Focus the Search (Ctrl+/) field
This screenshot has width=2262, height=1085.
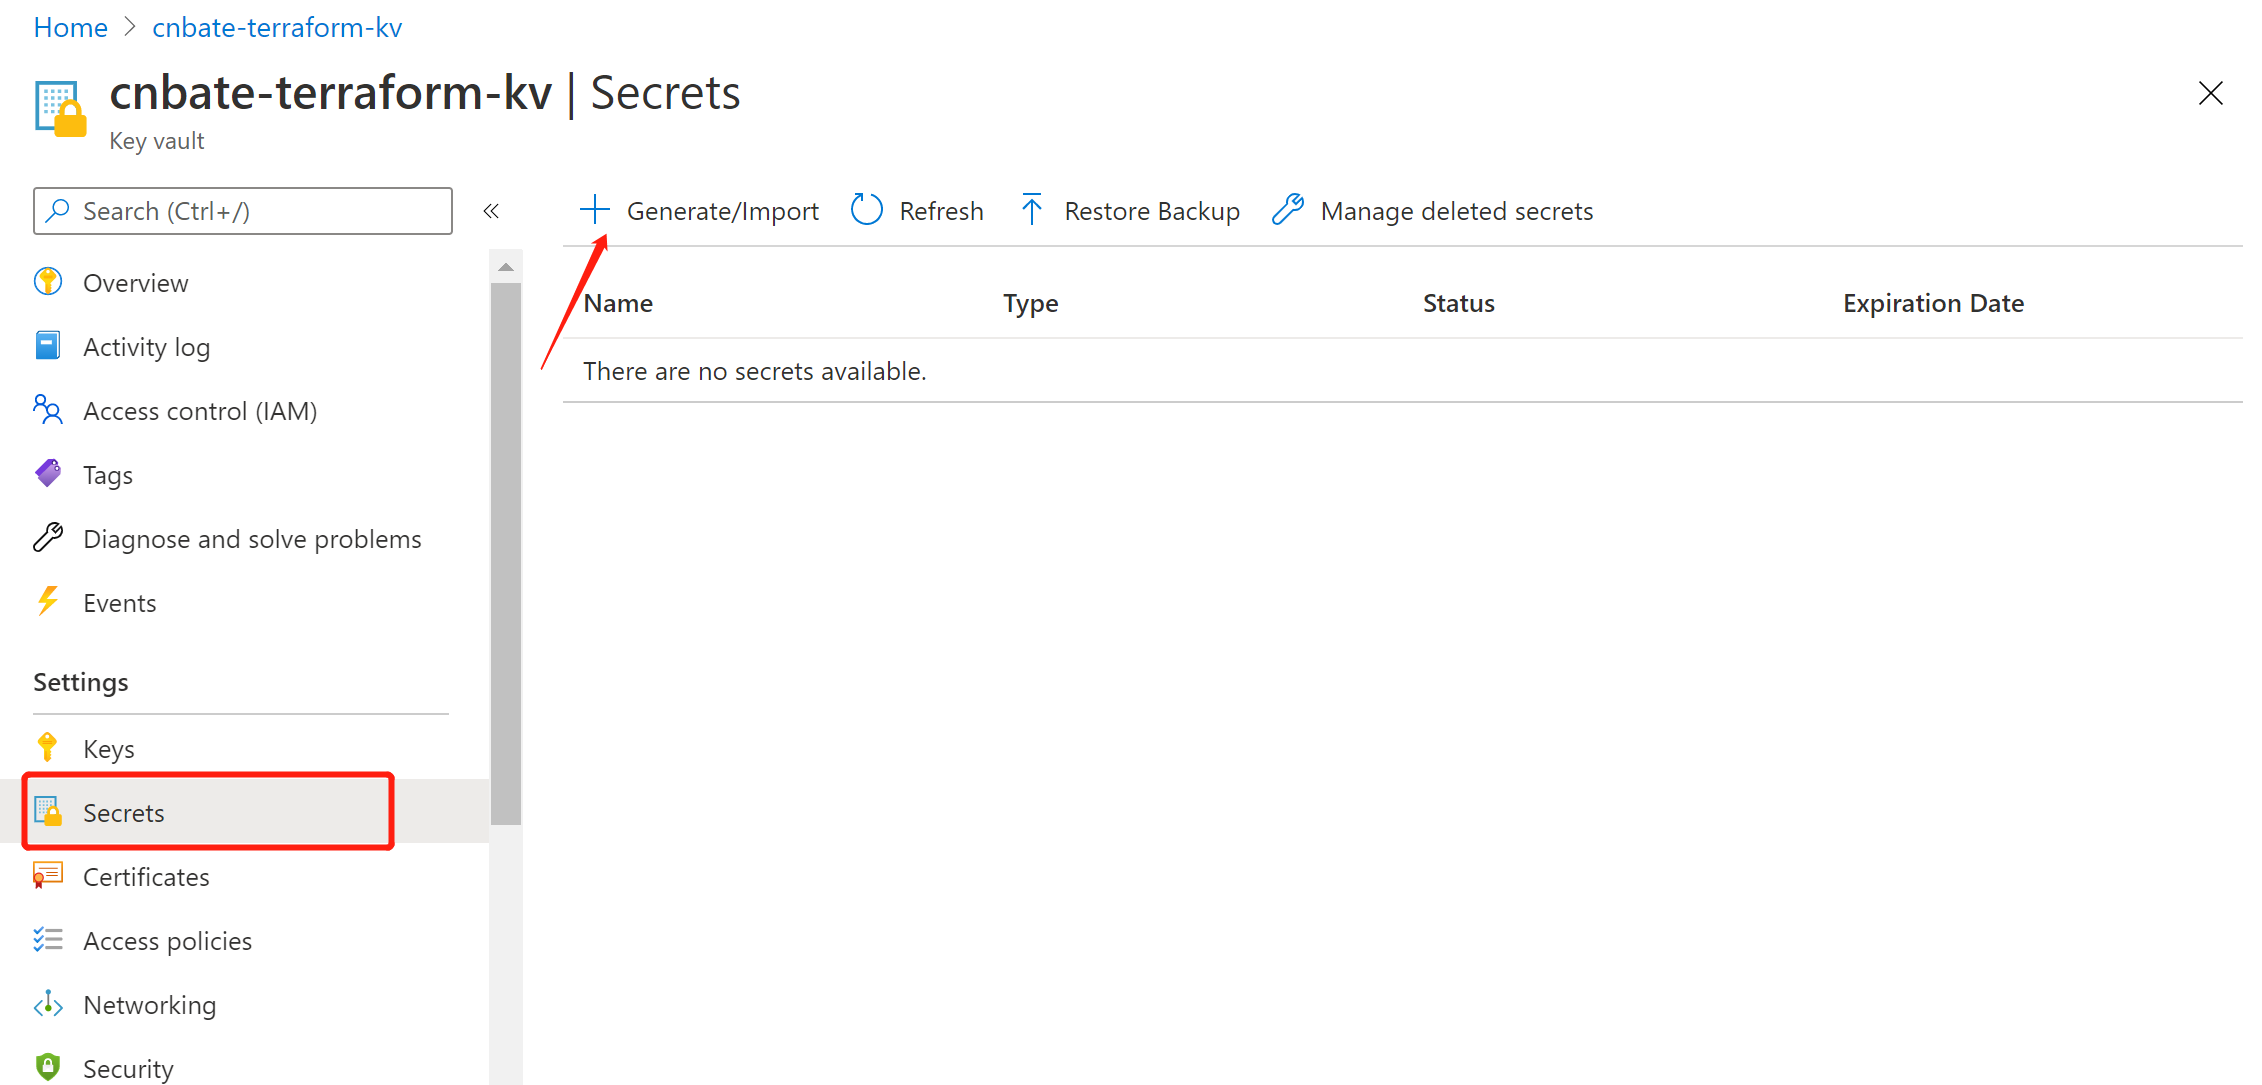[x=243, y=211]
